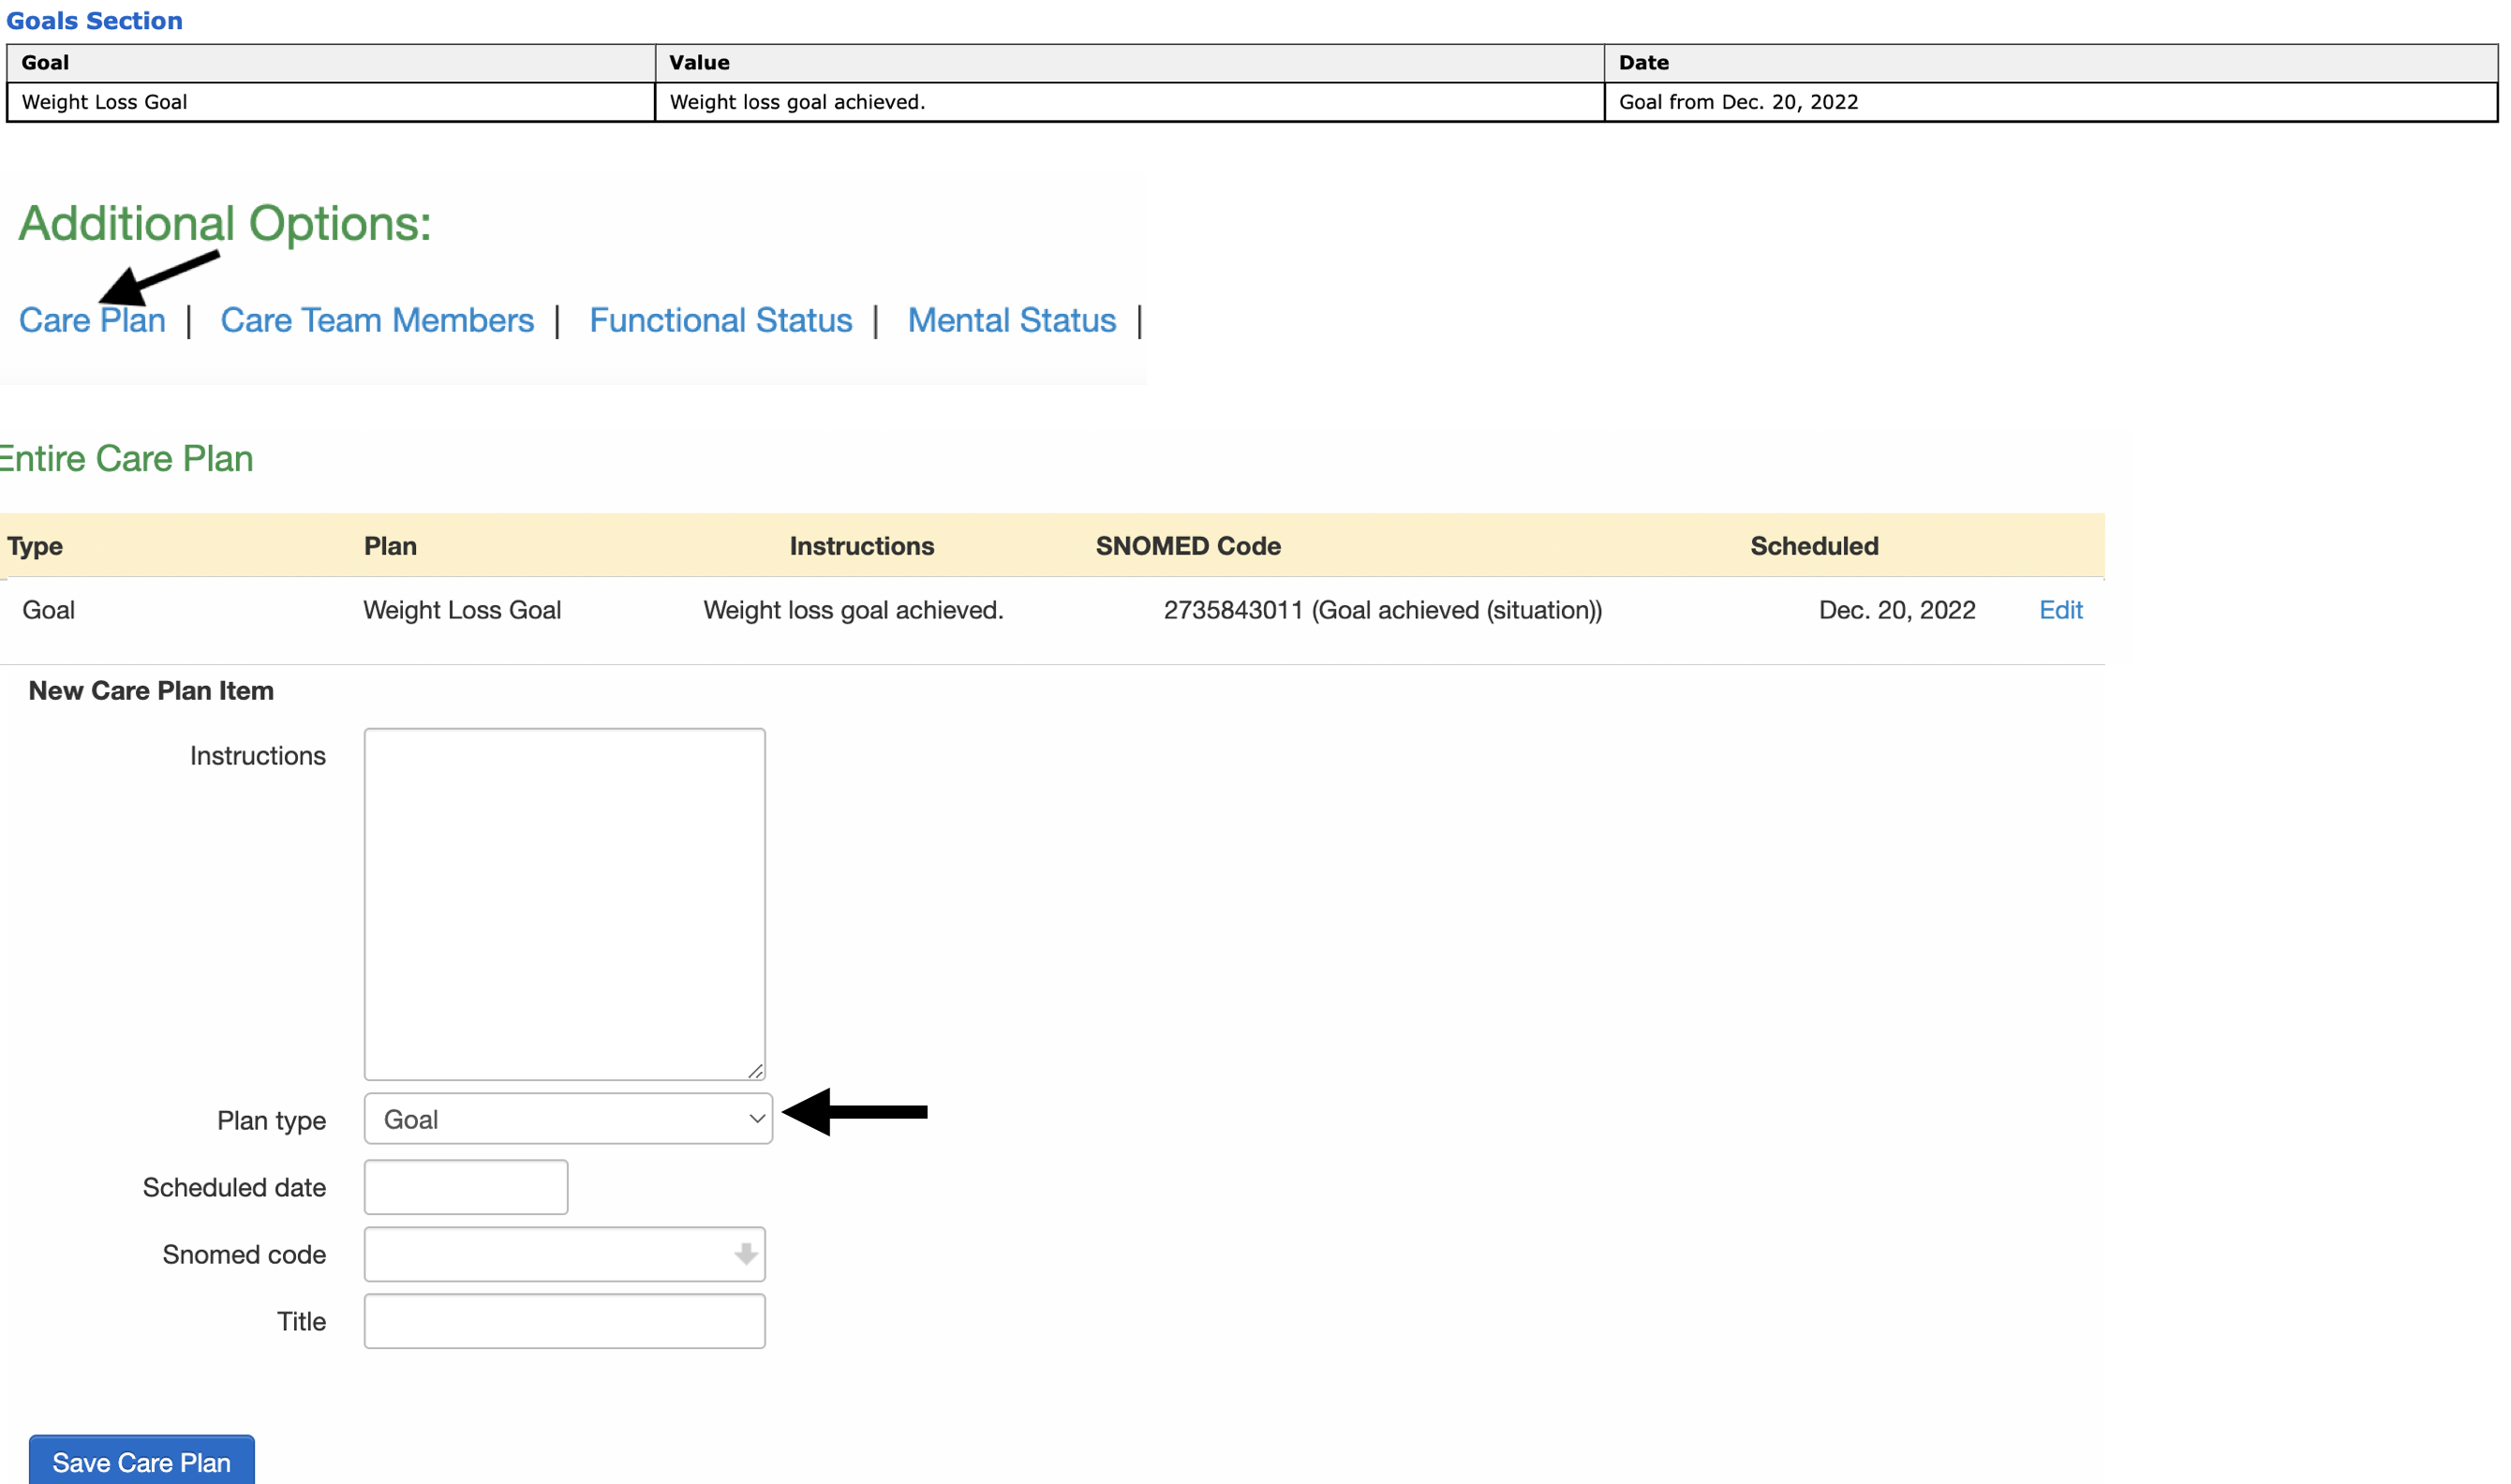
Task: Click the SNOMED Code column header
Action: coord(1188,546)
